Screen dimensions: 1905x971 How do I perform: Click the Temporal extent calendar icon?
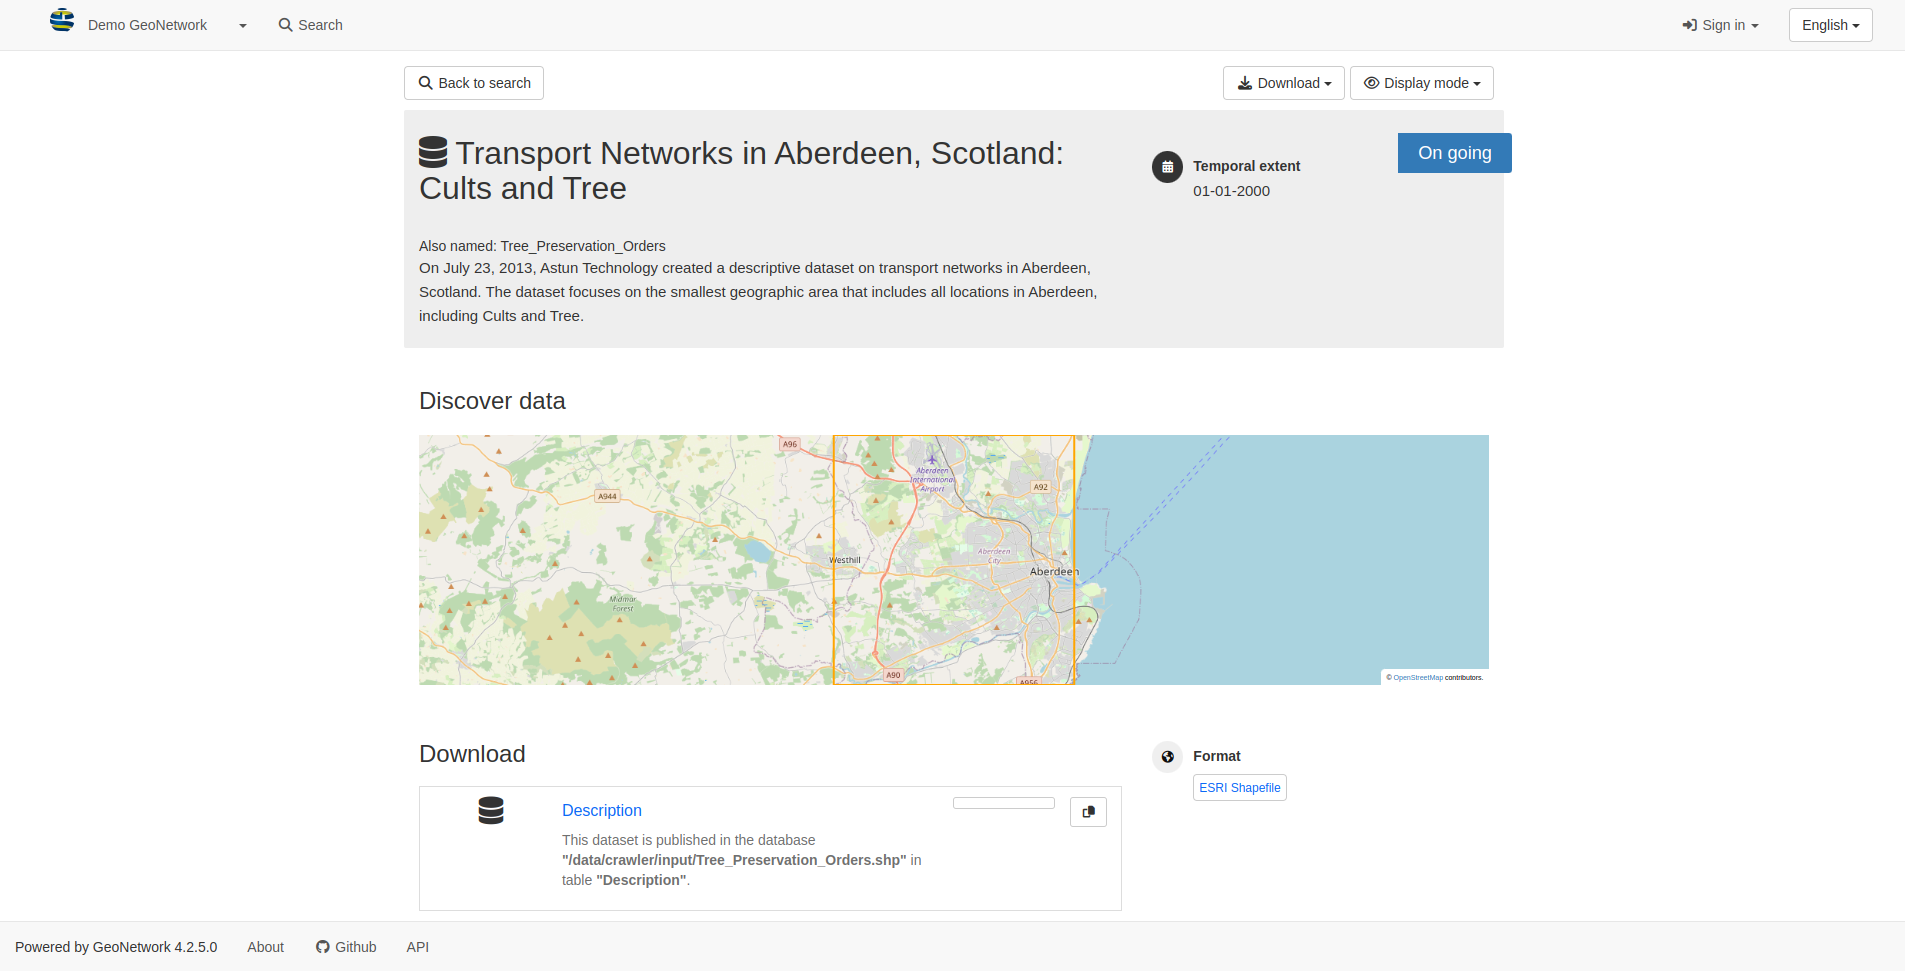[x=1167, y=167]
